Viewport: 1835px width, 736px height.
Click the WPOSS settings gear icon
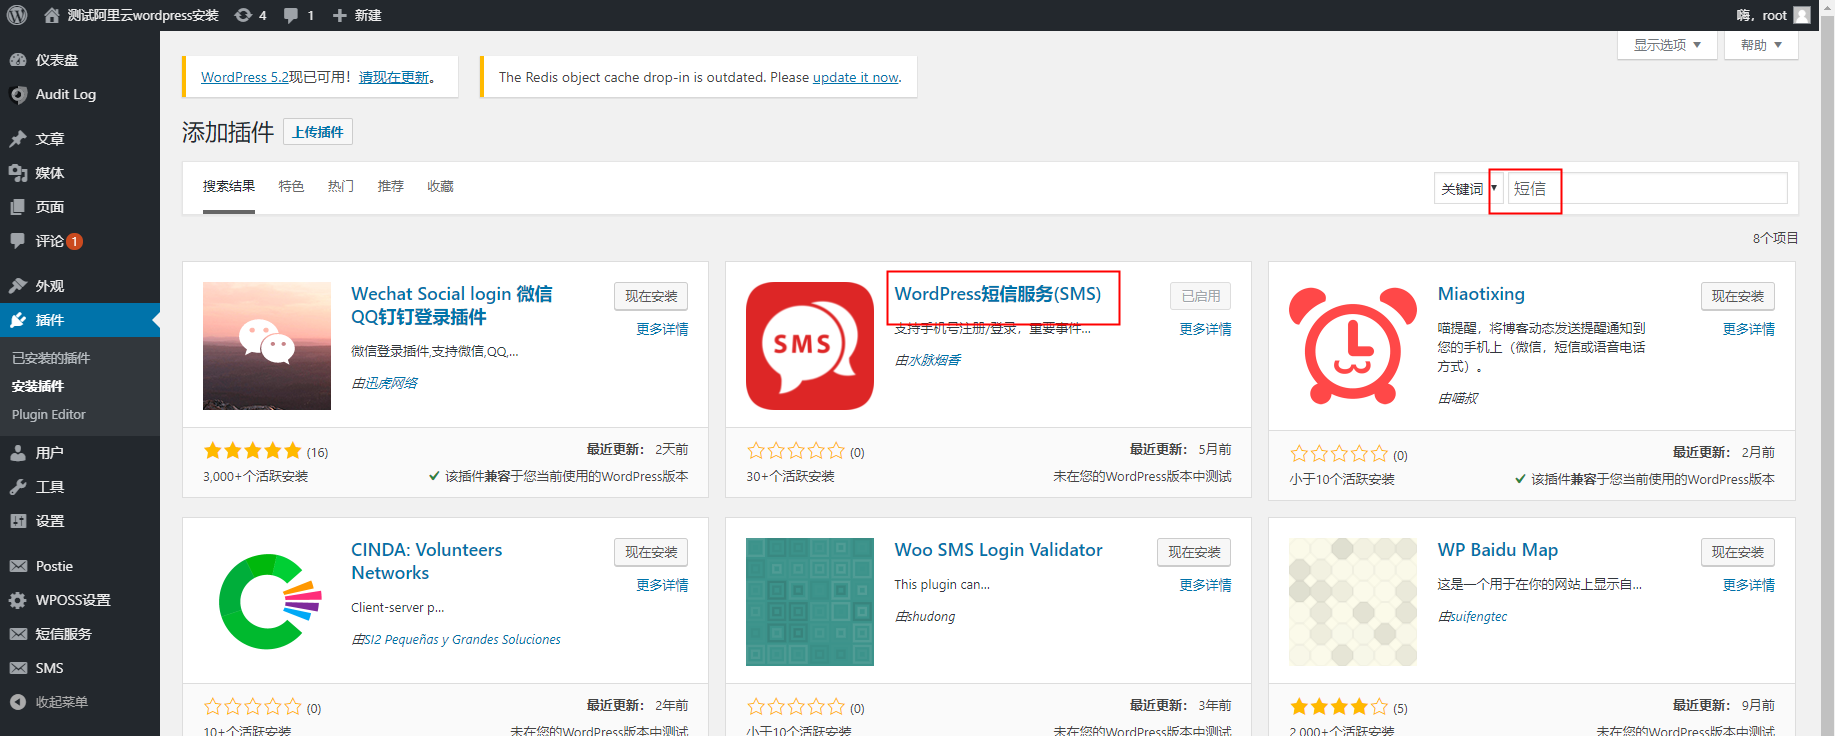point(18,600)
